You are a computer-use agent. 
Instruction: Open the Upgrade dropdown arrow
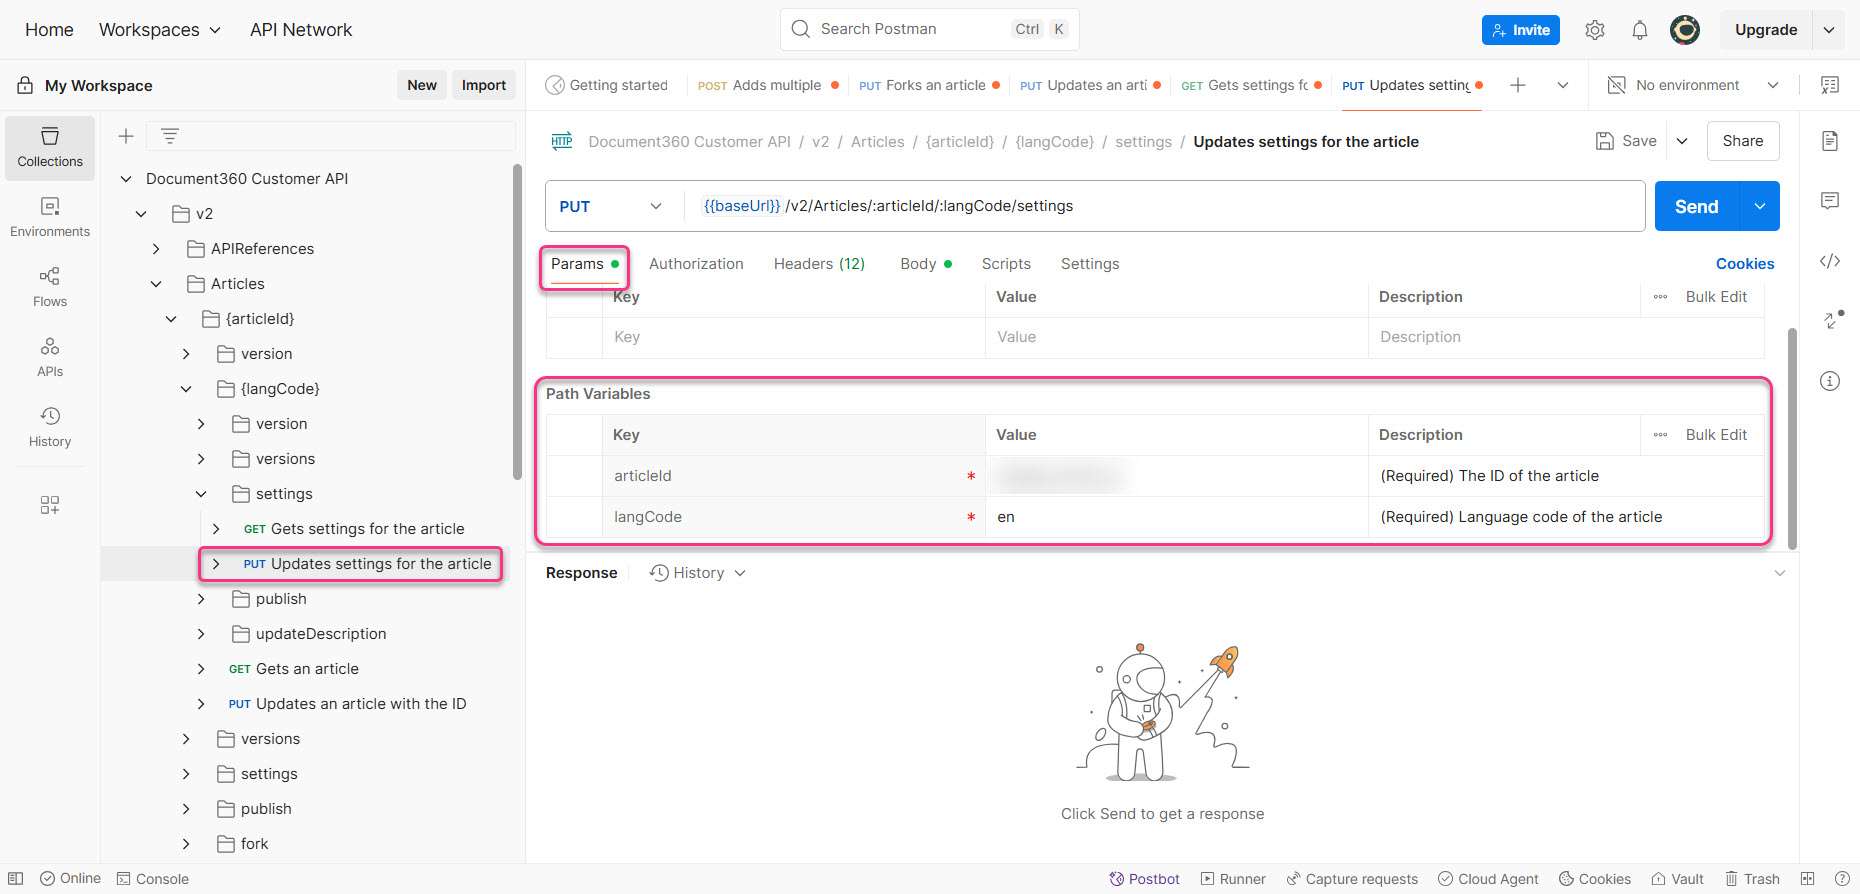pyautogui.click(x=1829, y=30)
